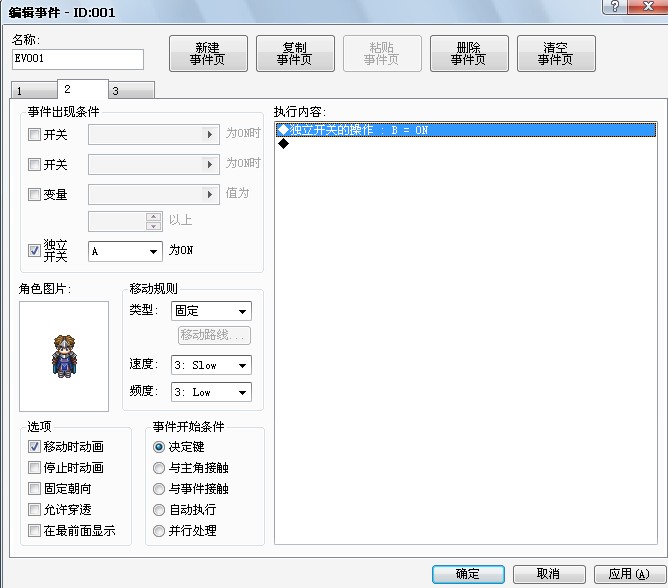Check the 停止时动画 option

tap(34, 467)
